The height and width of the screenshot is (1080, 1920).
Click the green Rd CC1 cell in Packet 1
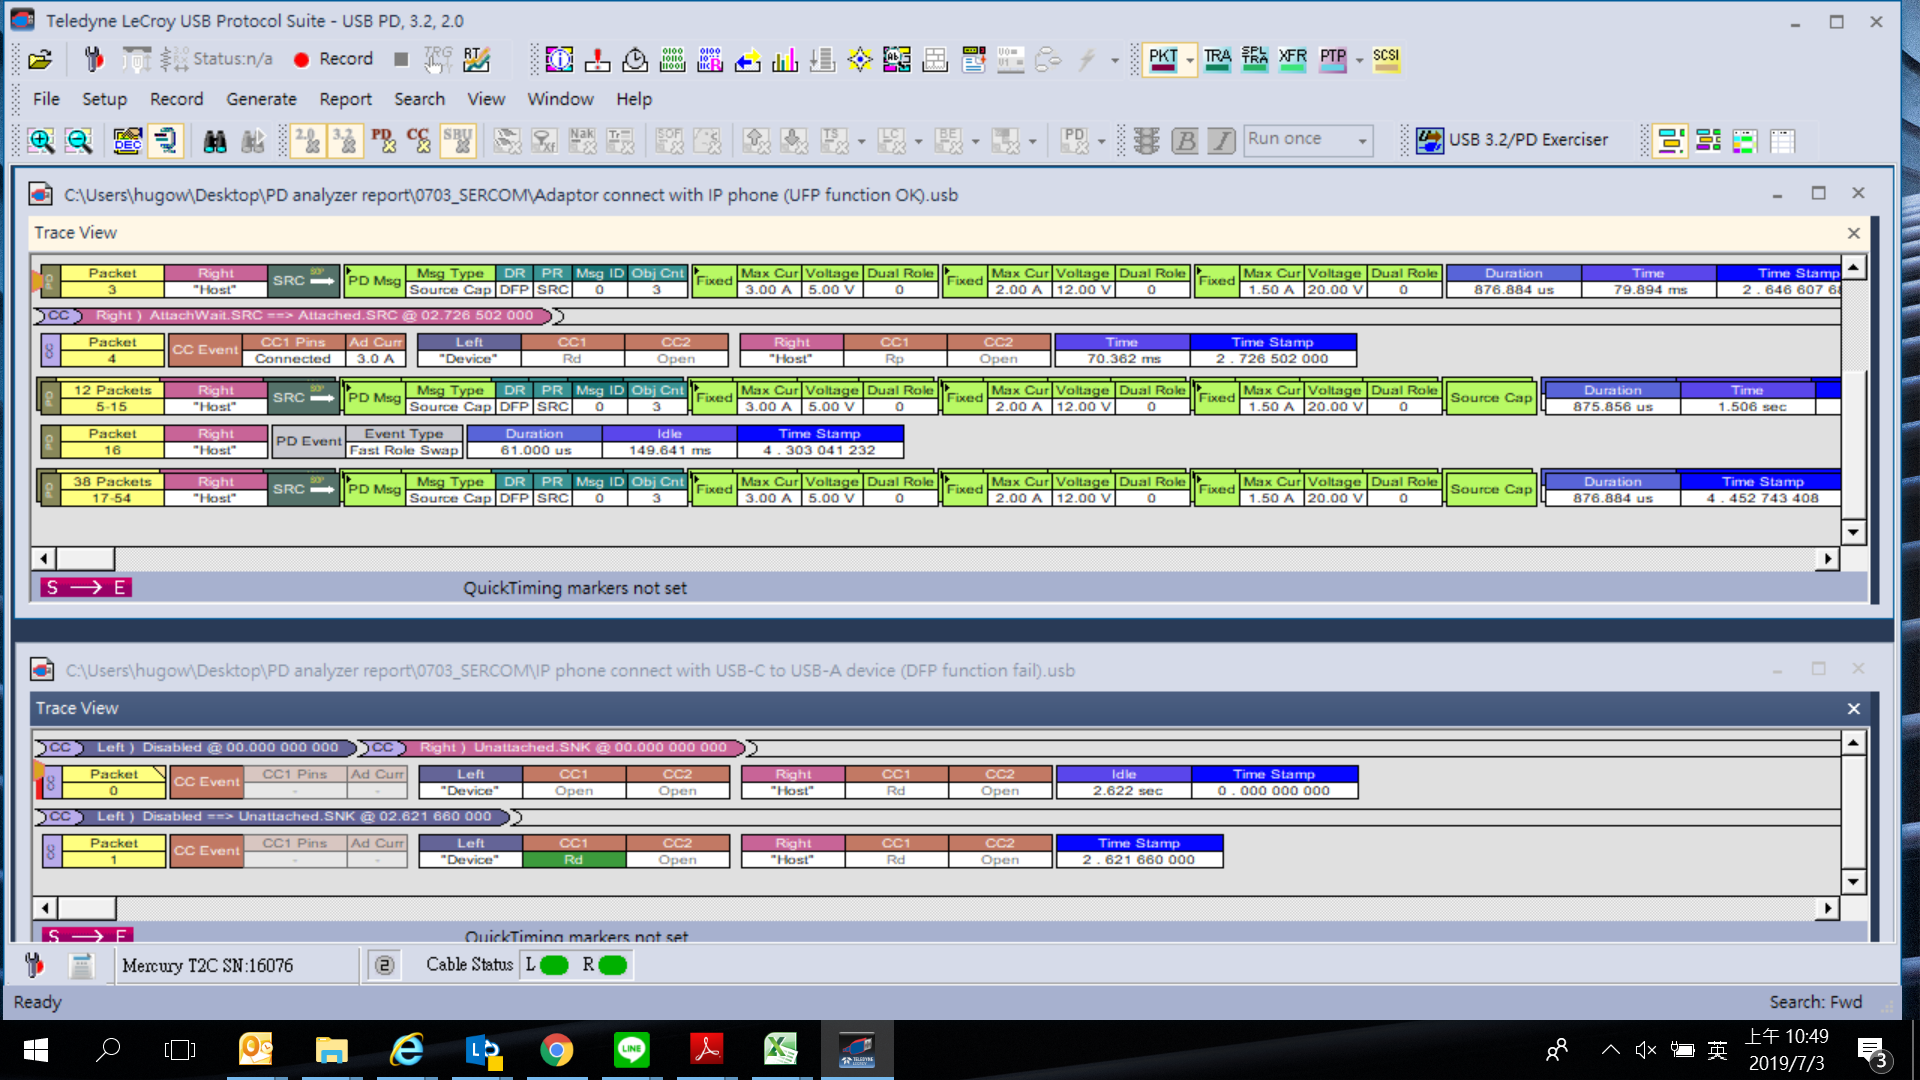click(x=573, y=860)
